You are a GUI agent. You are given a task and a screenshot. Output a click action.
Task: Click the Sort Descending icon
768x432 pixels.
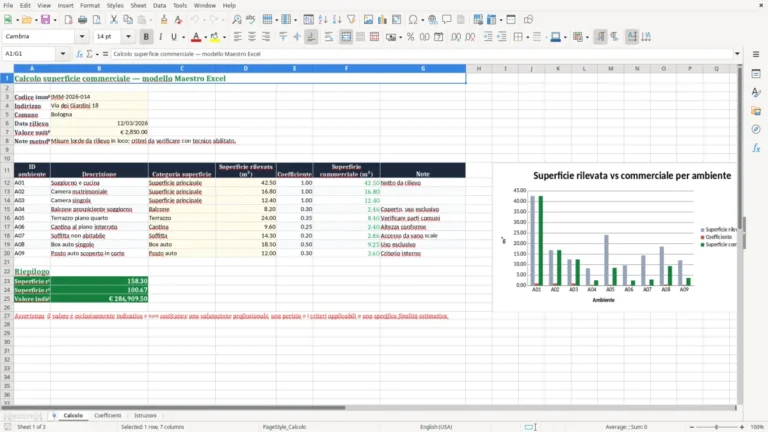[x=337, y=20]
